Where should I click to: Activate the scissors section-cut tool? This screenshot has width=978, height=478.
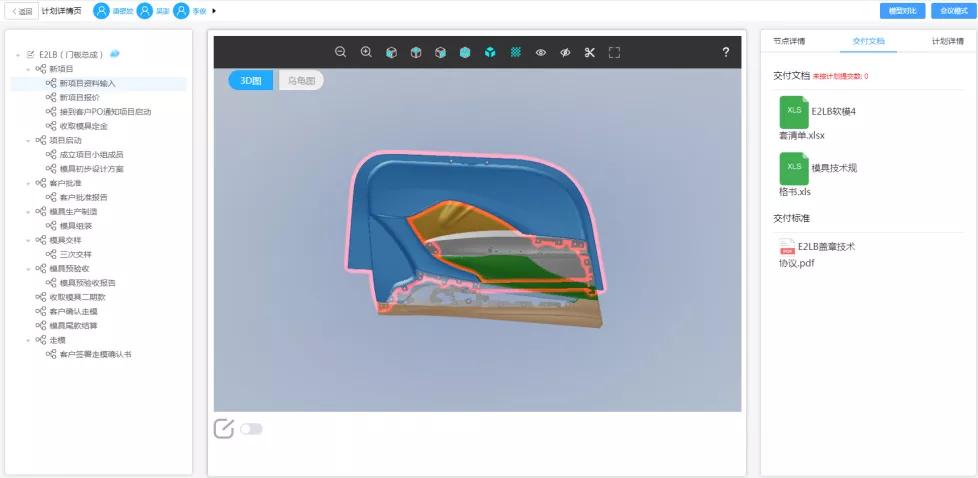coord(589,52)
